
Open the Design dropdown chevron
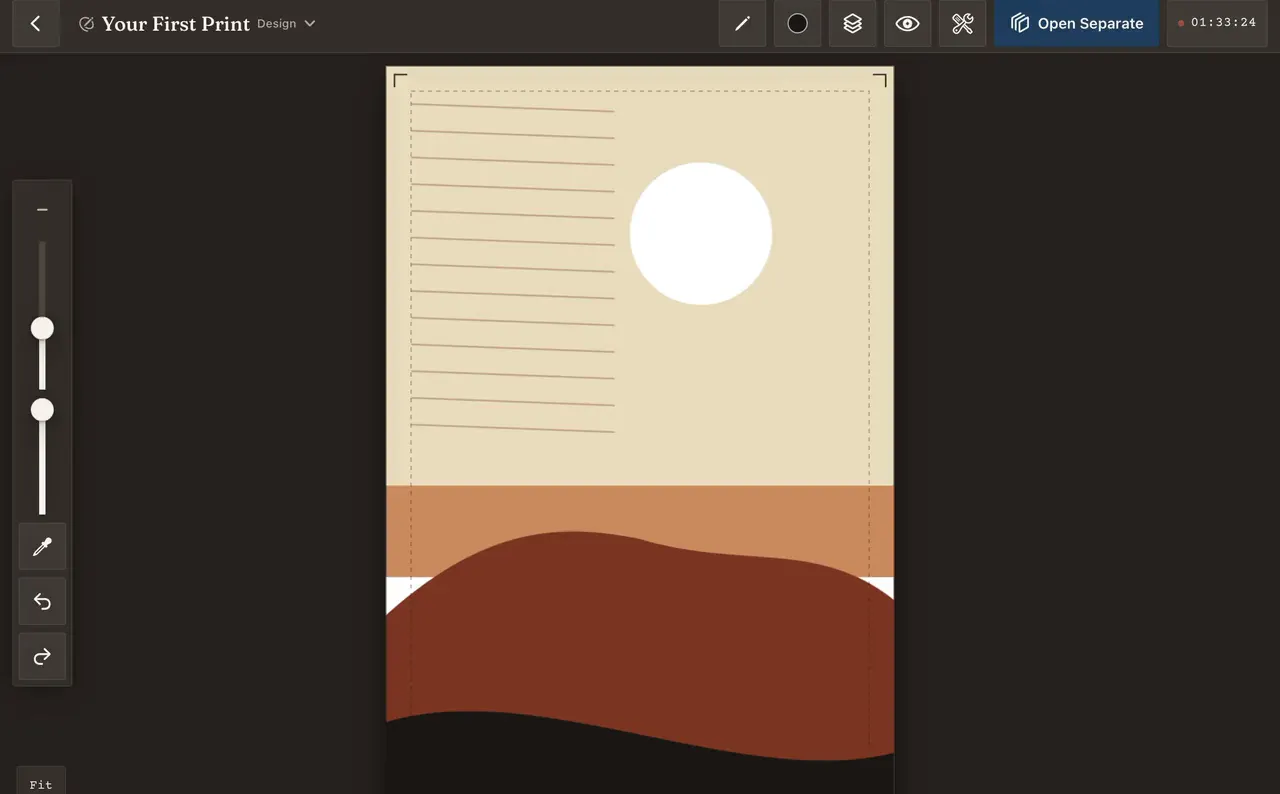(309, 23)
